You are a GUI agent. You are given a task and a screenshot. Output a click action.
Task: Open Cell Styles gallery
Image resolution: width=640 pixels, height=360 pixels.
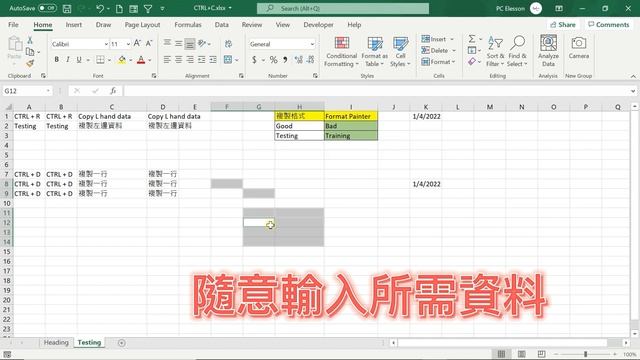point(400,51)
